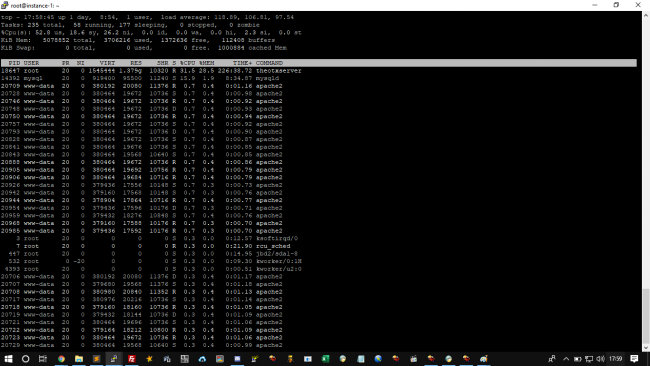
Task: Open network settings tray icon
Action: point(589,359)
